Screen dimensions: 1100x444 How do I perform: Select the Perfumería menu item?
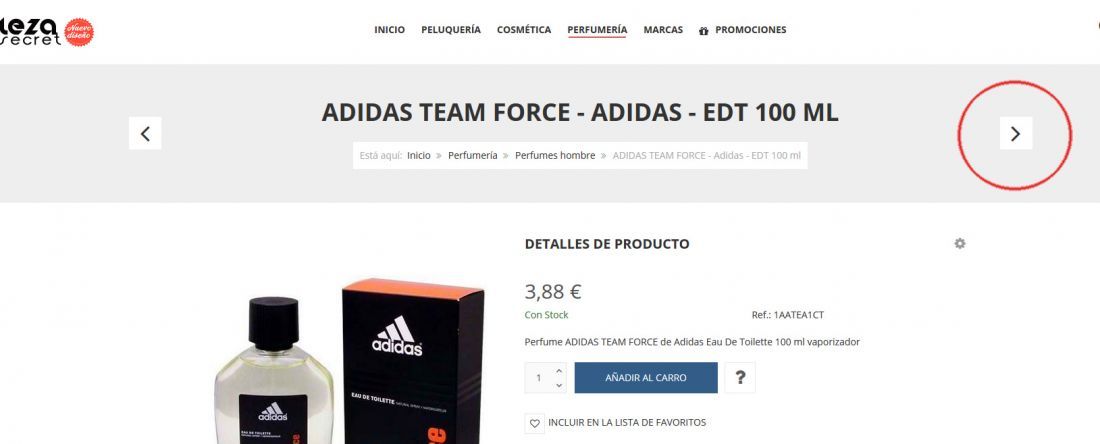coord(597,30)
